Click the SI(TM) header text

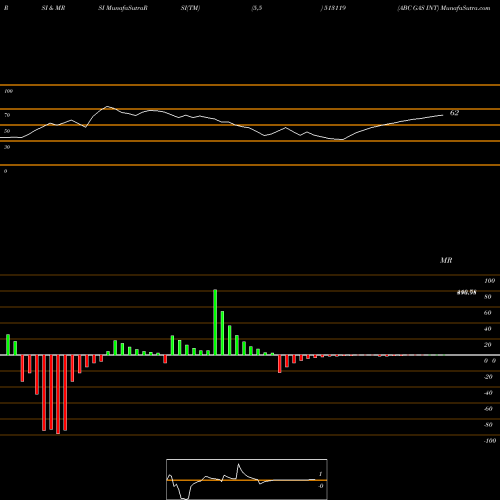(x=190, y=8)
